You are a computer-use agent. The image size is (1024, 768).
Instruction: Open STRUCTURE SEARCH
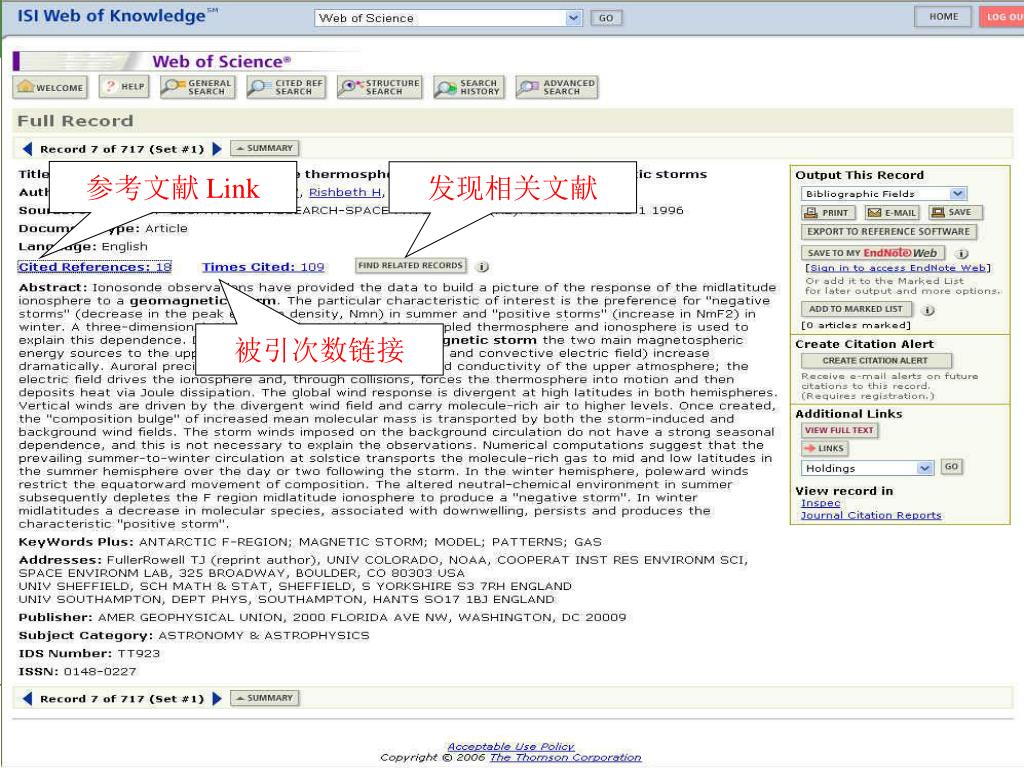(380, 87)
